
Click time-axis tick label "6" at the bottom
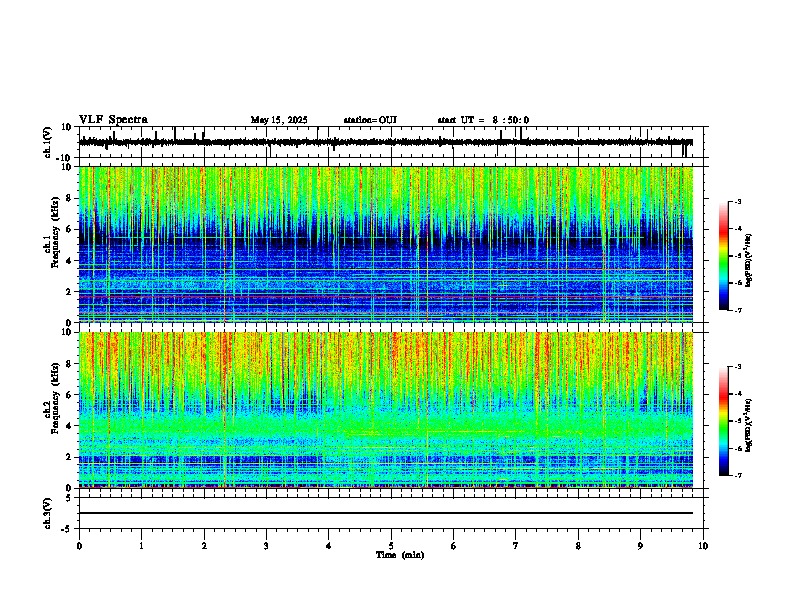click(x=454, y=546)
